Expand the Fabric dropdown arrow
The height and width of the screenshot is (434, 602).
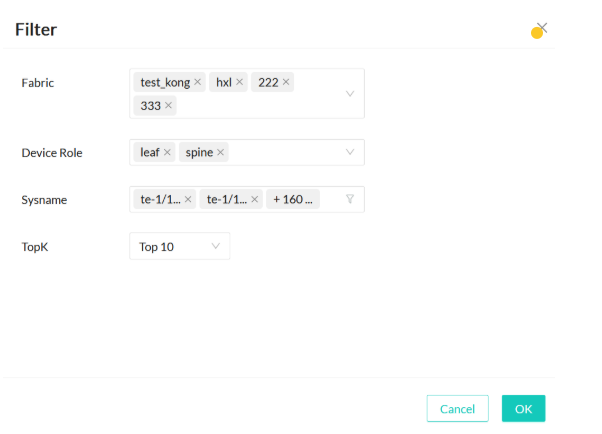350,94
